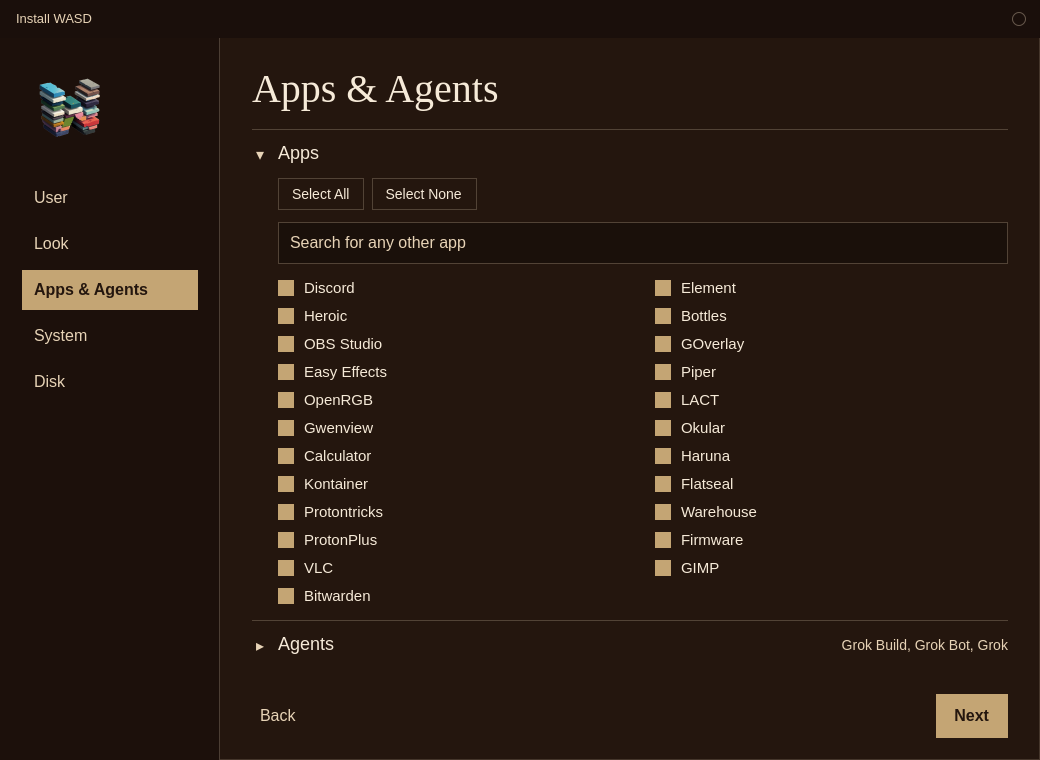Open the Disk step

click(x=110, y=381)
